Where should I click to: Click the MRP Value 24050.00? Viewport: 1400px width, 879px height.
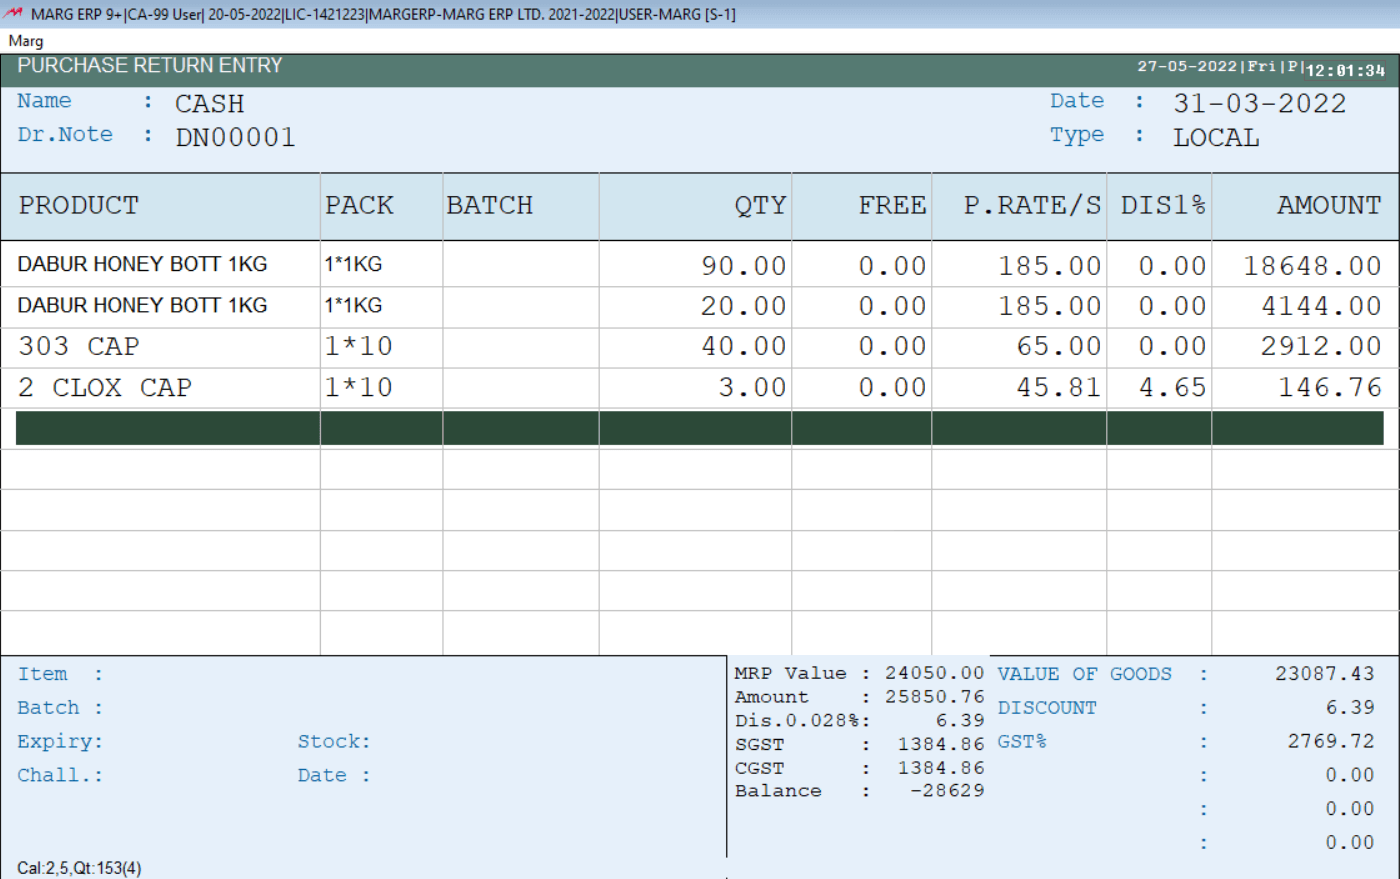[934, 673]
